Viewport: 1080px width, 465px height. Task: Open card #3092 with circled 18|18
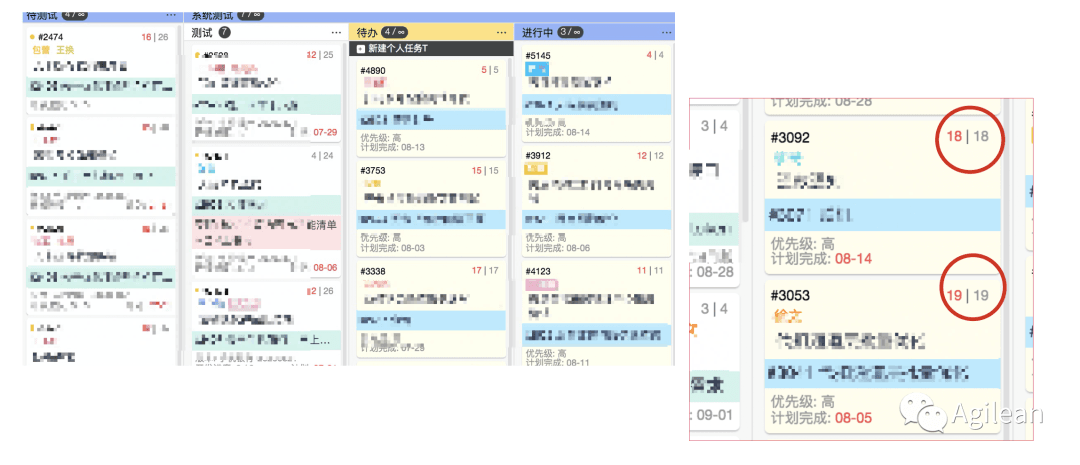pos(882,196)
